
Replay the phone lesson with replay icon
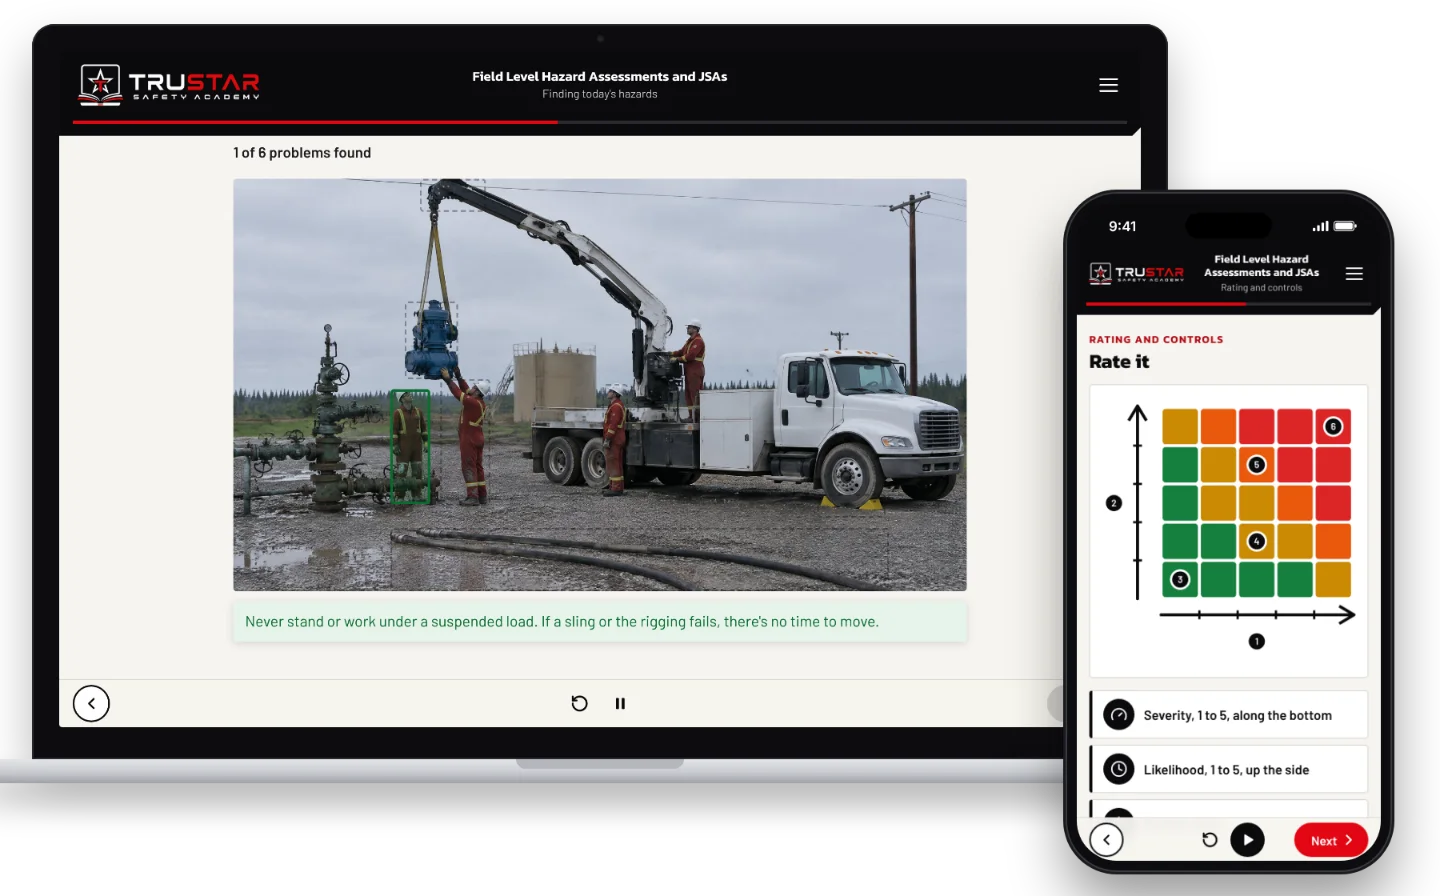click(x=1209, y=840)
